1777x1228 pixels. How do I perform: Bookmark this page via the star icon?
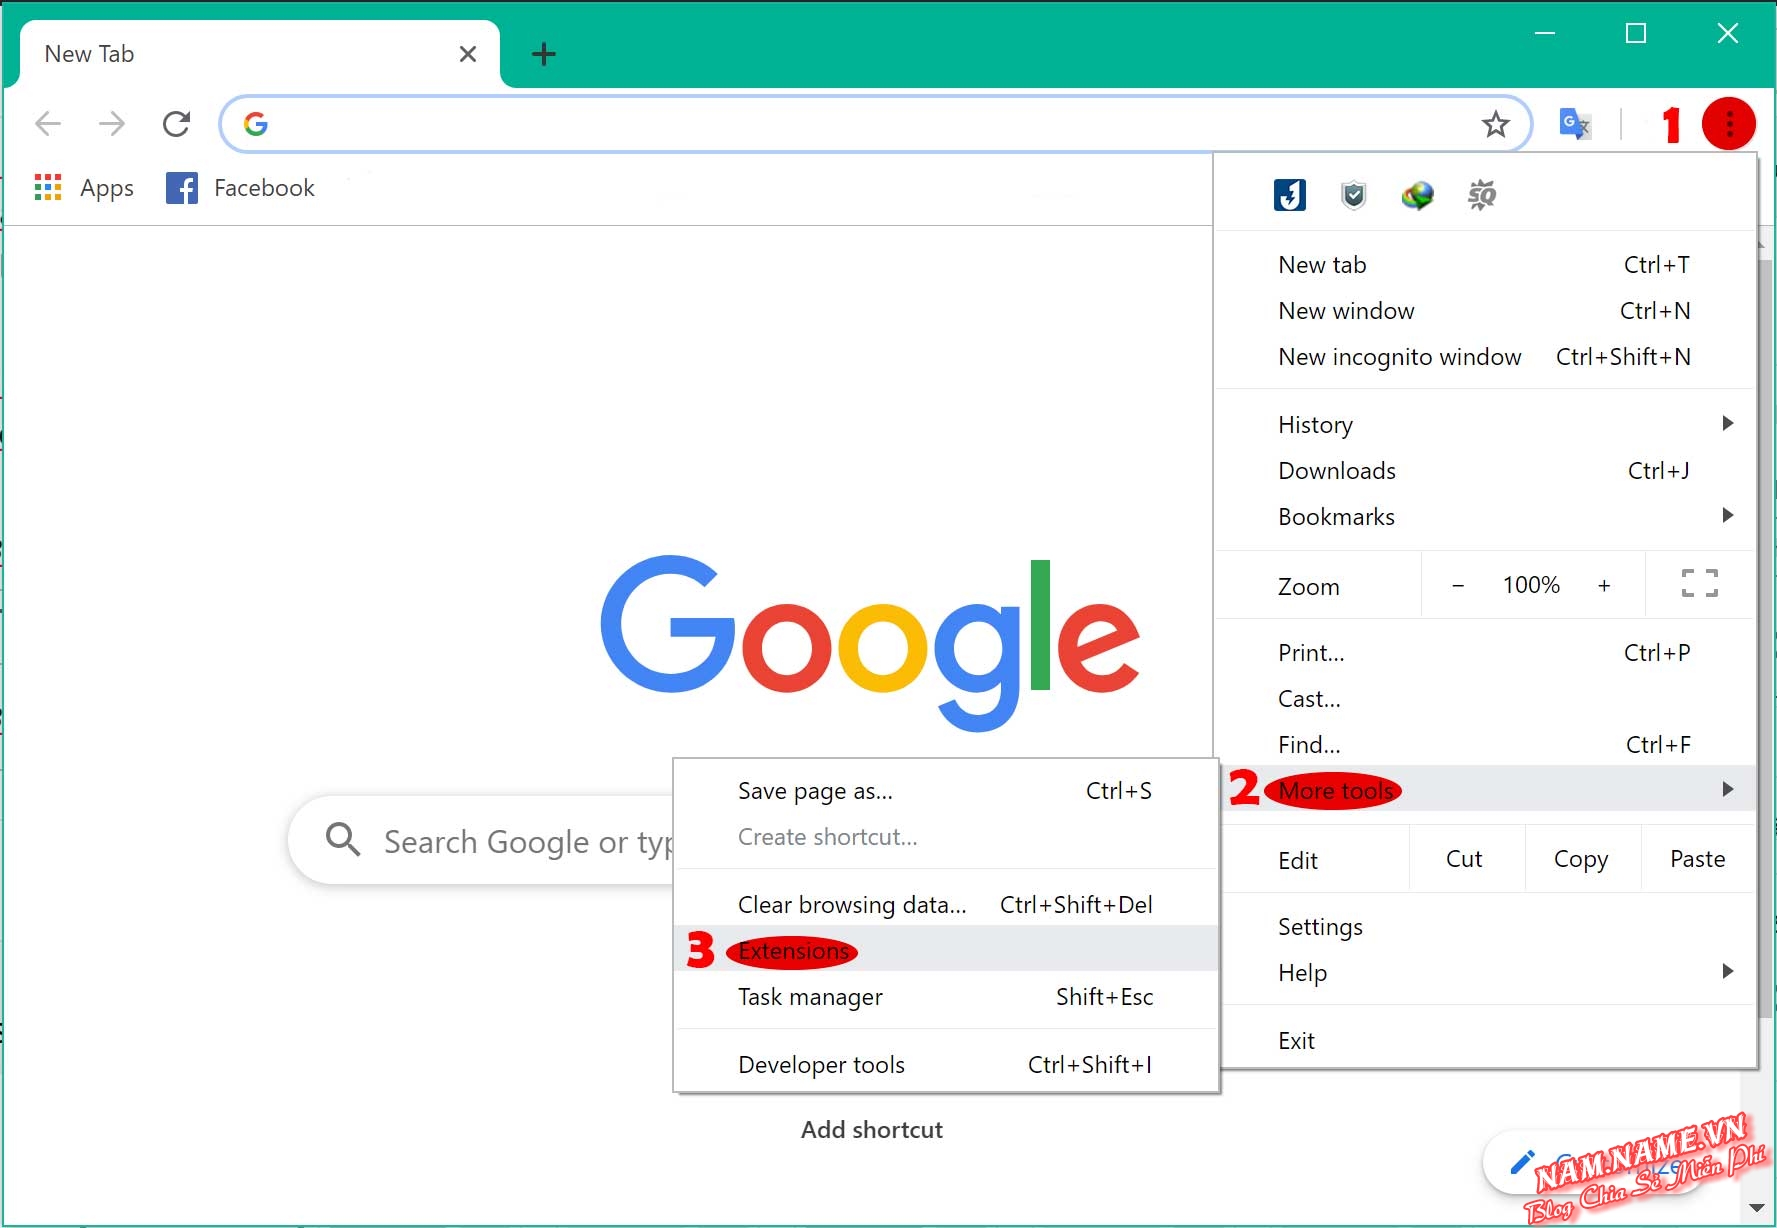[x=1495, y=123]
